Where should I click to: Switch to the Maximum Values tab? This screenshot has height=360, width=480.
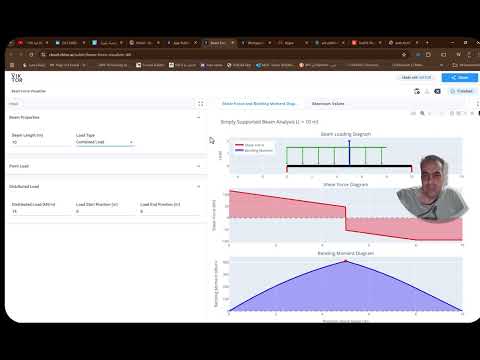[x=328, y=104]
